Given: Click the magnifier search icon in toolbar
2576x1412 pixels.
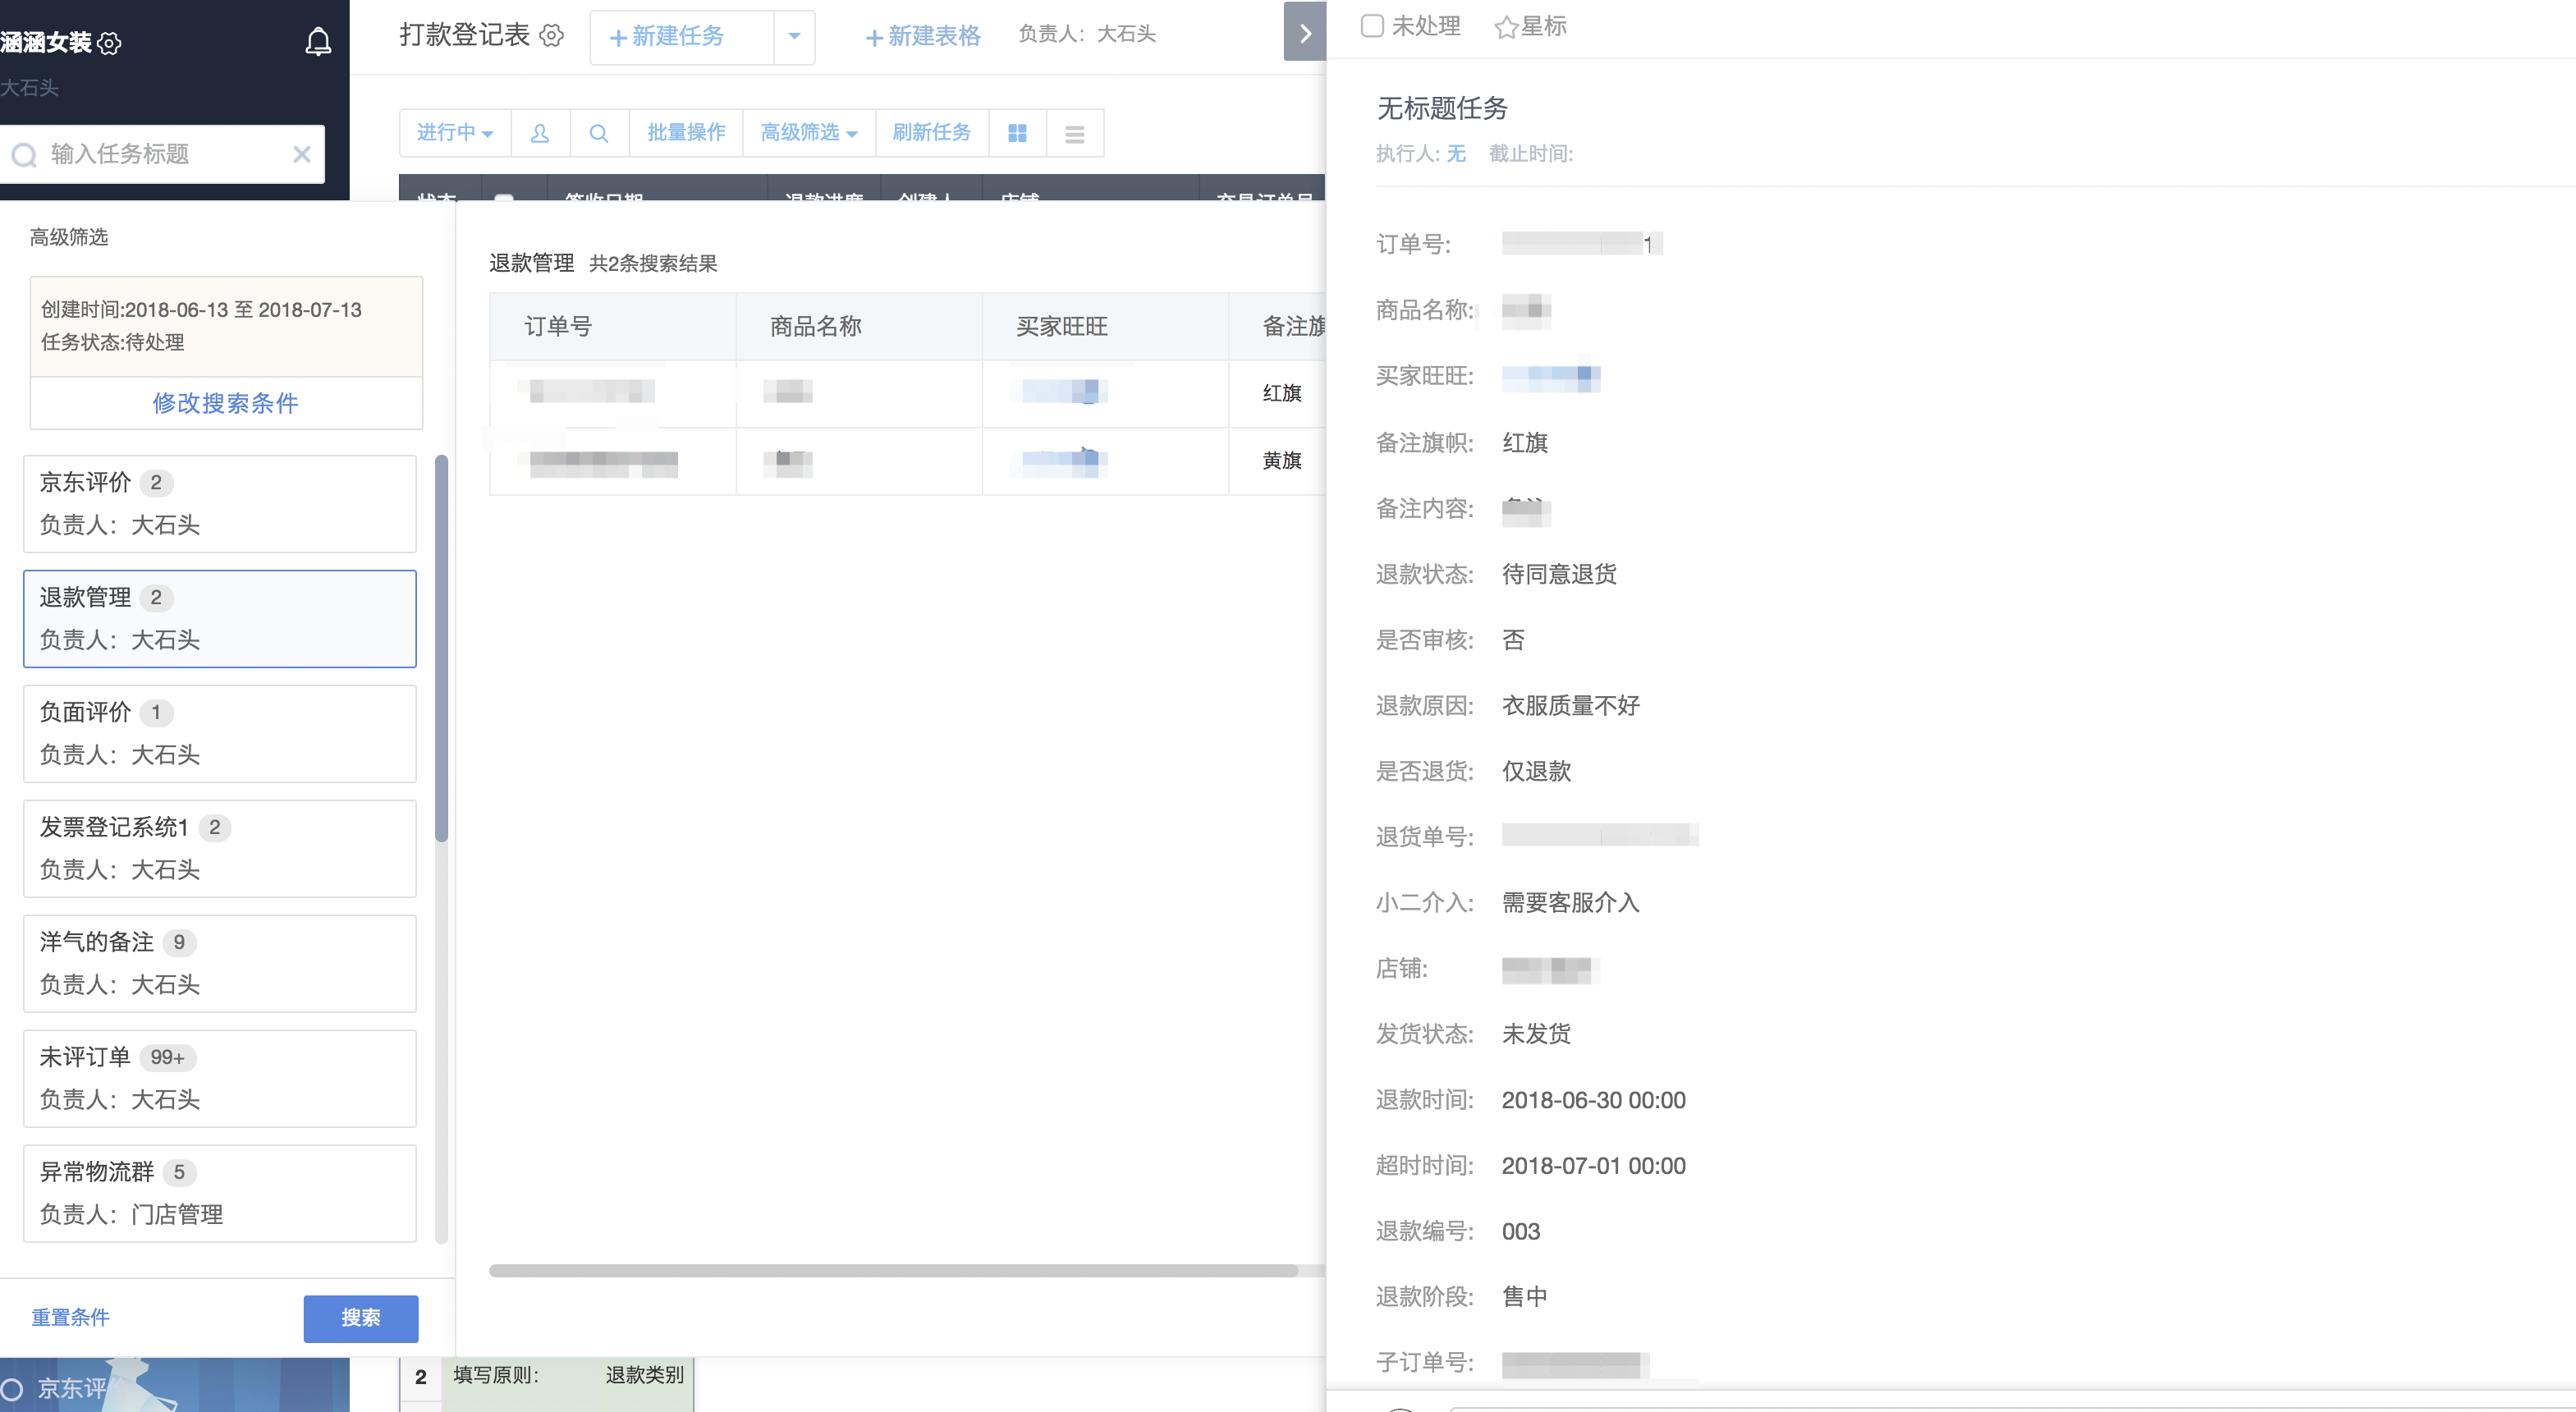Looking at the screenshot, I should (599, 133).
